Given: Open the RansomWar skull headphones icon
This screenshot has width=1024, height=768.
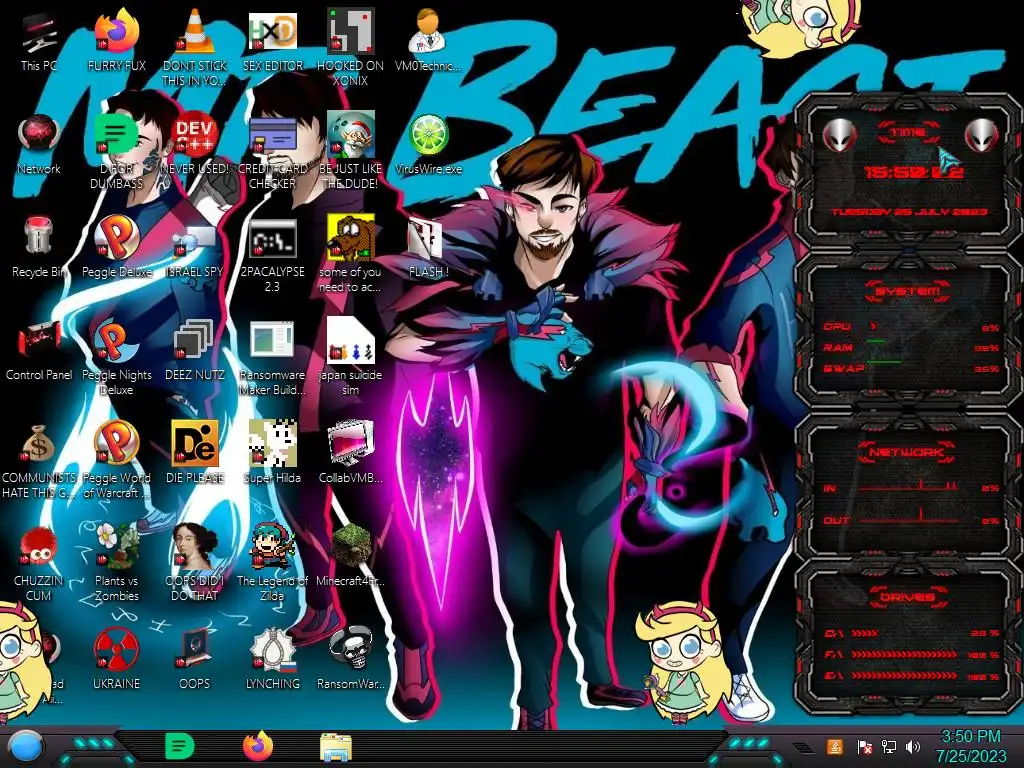Looking at the screenshot, I should (350, 658).
